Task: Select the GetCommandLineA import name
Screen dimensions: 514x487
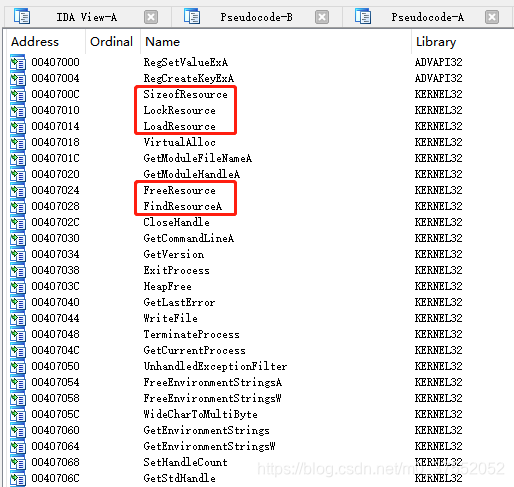Action: pos(189,238)
